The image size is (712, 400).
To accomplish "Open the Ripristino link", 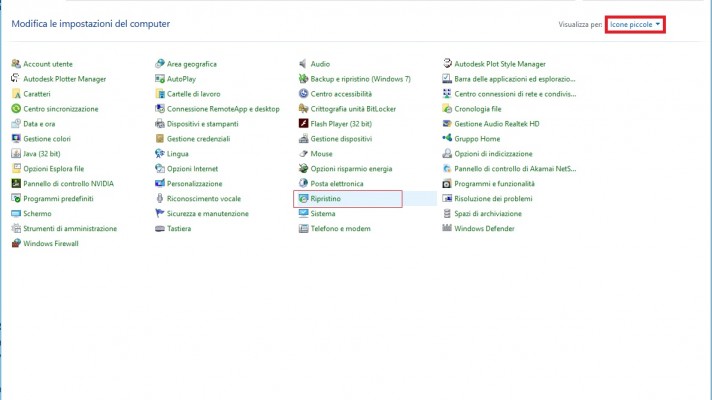I will (x=325, y=199).
